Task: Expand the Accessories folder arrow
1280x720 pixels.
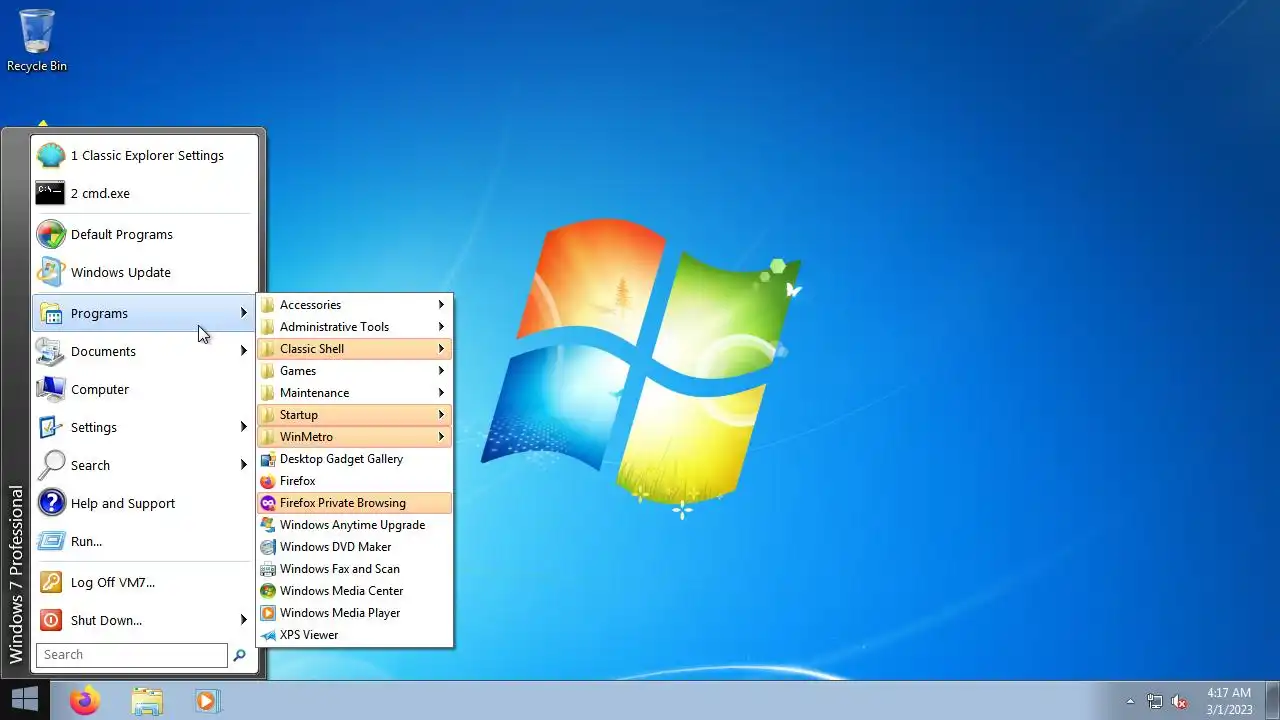Action: coord(441,305)
